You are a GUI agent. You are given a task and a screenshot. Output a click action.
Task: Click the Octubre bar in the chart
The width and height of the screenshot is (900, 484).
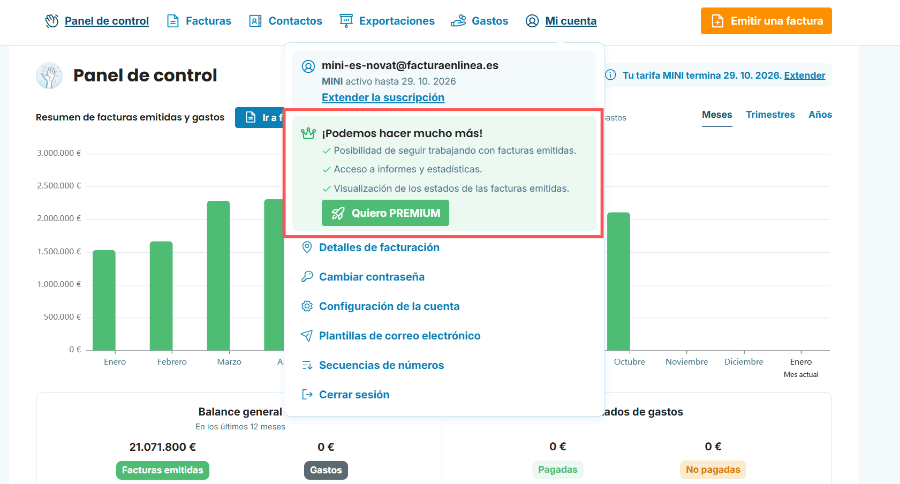pos(618,281)
